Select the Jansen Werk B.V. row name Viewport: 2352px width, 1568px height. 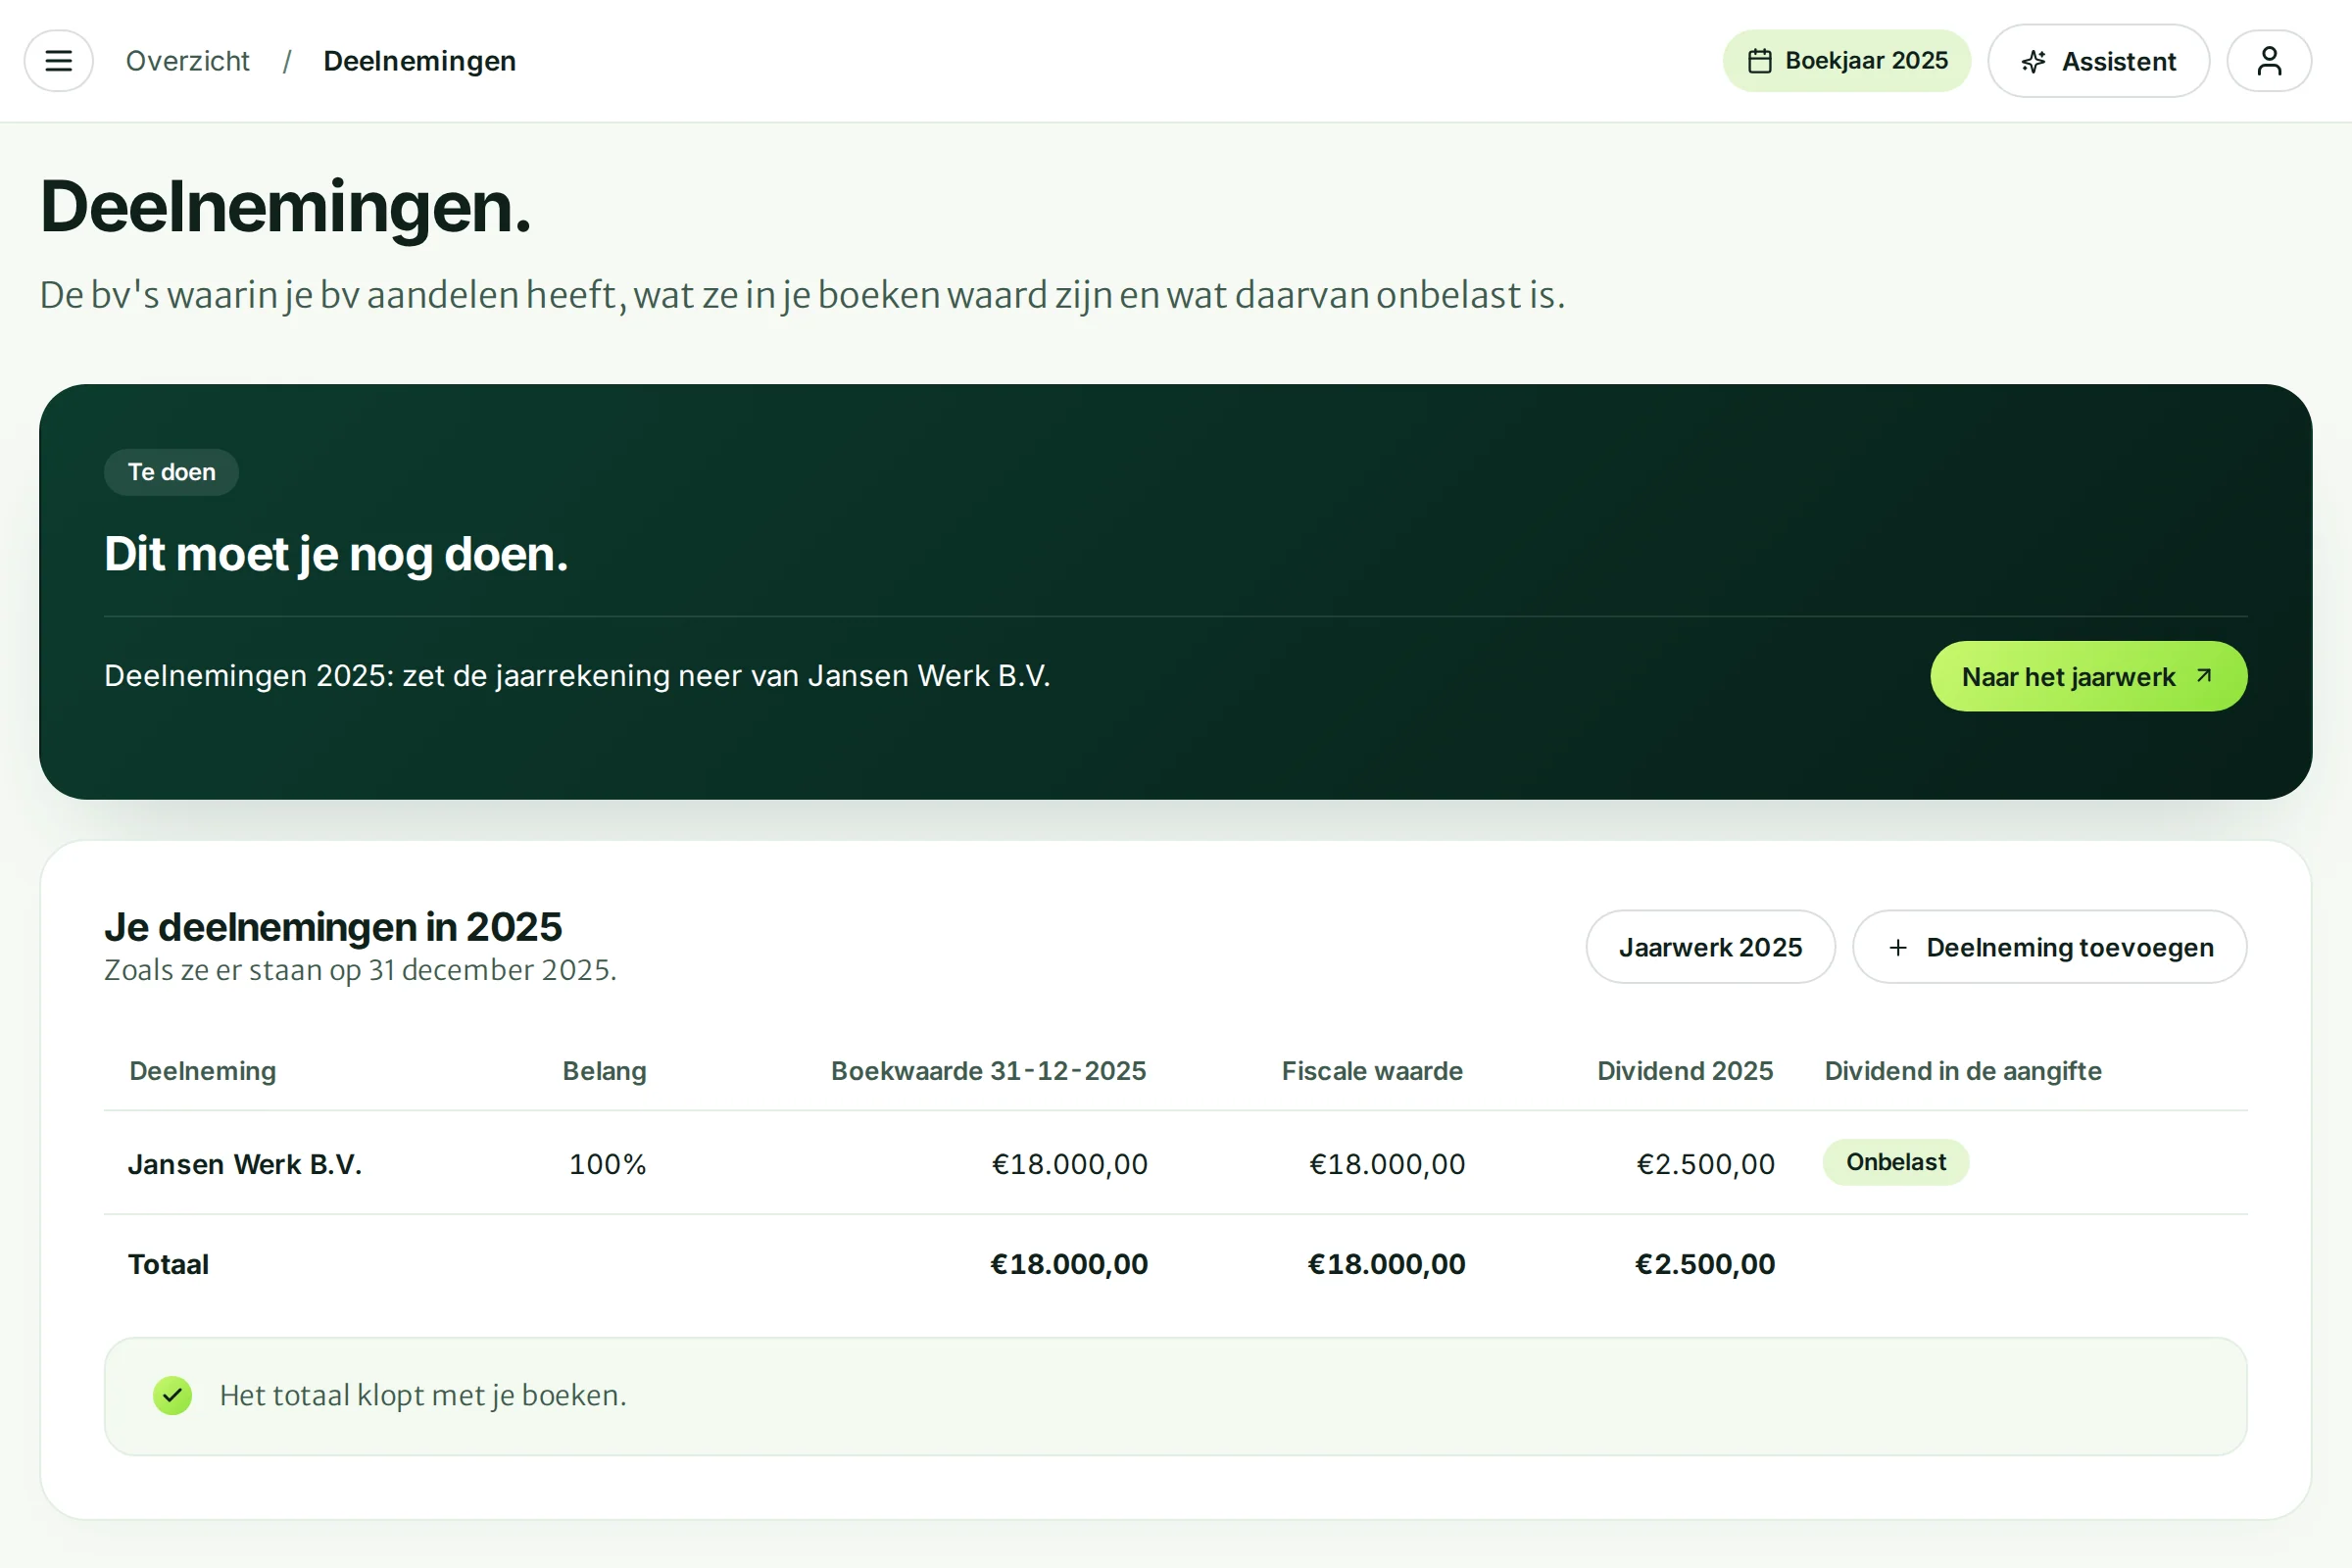(x=245, y=1164)
